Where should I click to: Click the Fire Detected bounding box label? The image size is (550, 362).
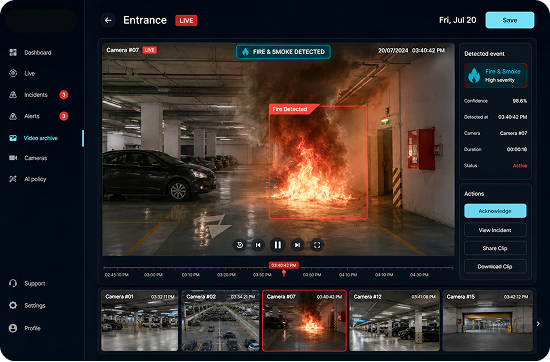click(290, 109)
